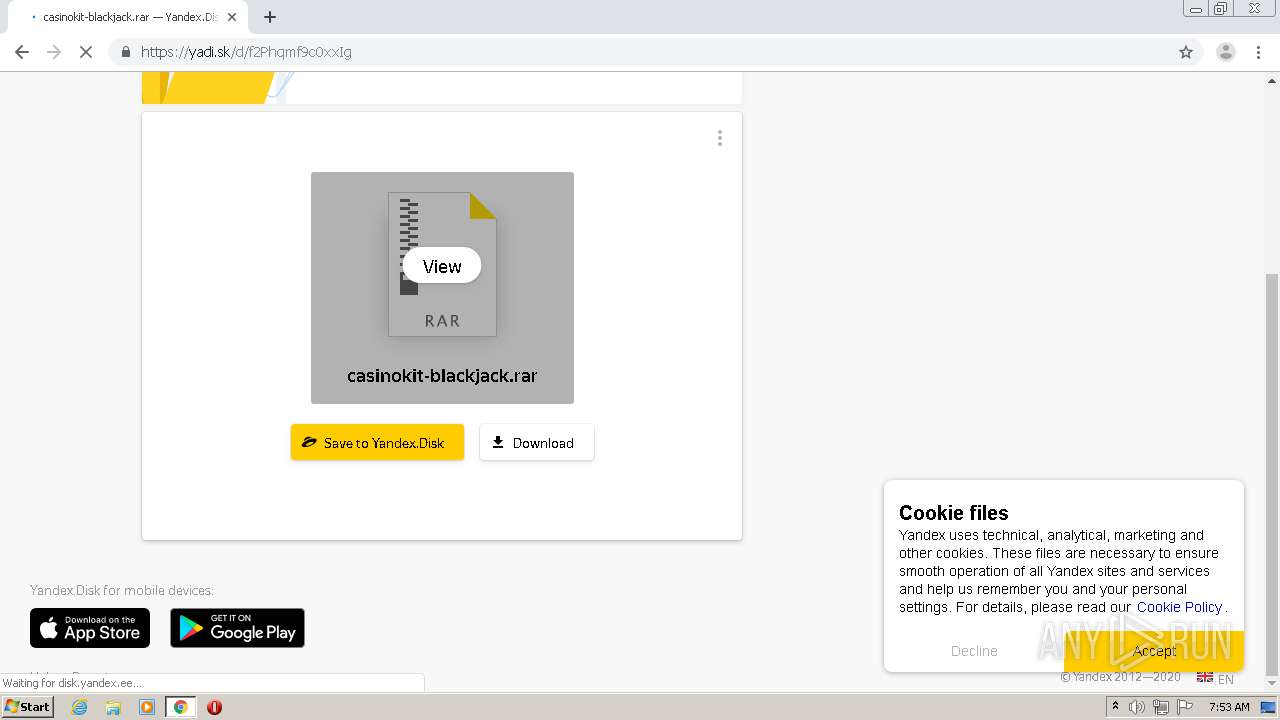The height and width of the screenshot is (720, 1280).
Task: Download the RAR file
Action: 536,442
